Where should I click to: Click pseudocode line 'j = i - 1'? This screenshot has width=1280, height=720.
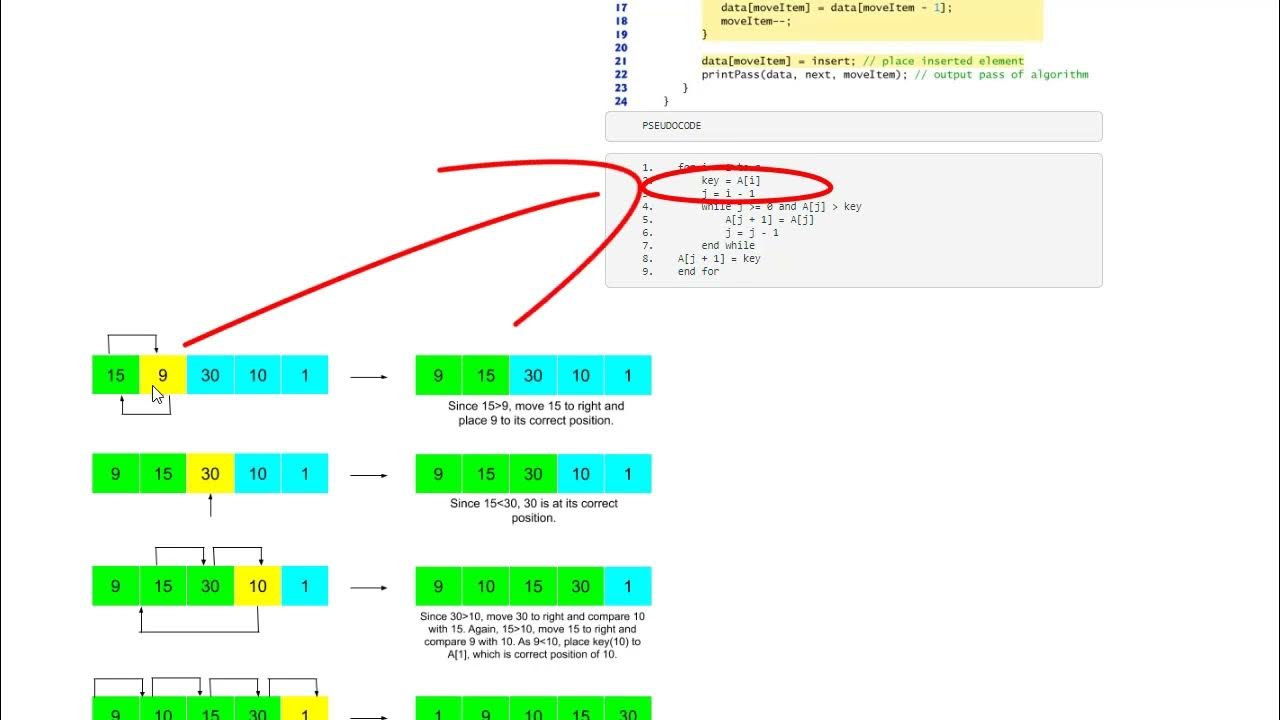click(728, 194)
